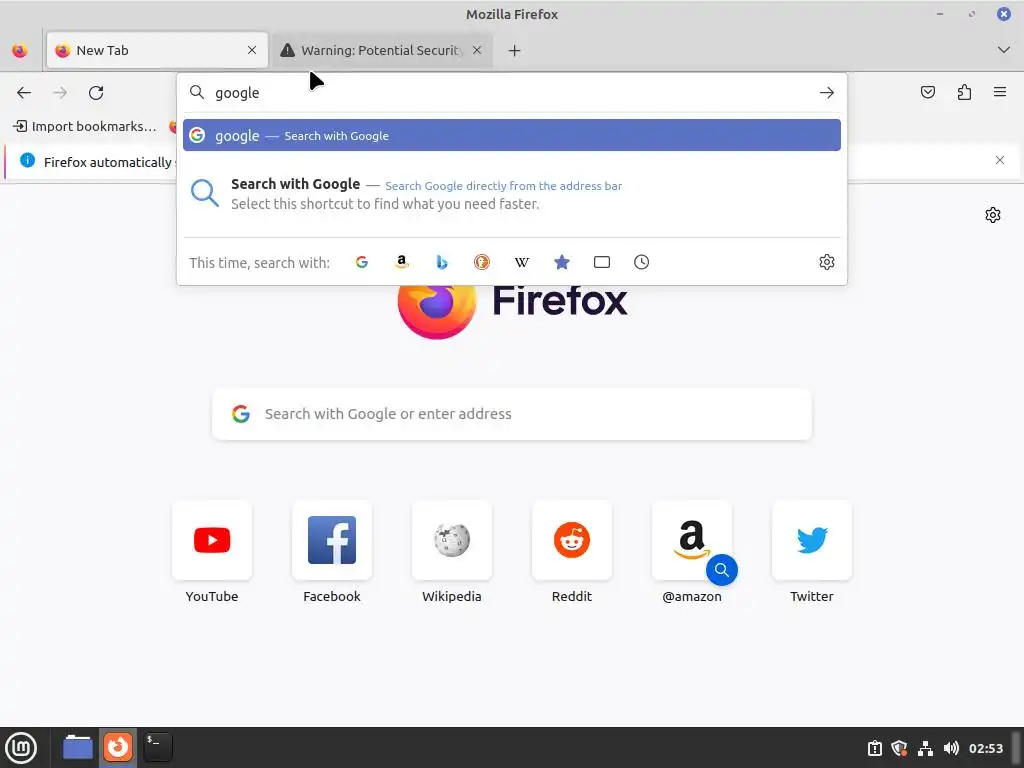The image size is (1024, 768).
Task: Click the Firefox taskbar icon
Action: (x=118, y=747)
